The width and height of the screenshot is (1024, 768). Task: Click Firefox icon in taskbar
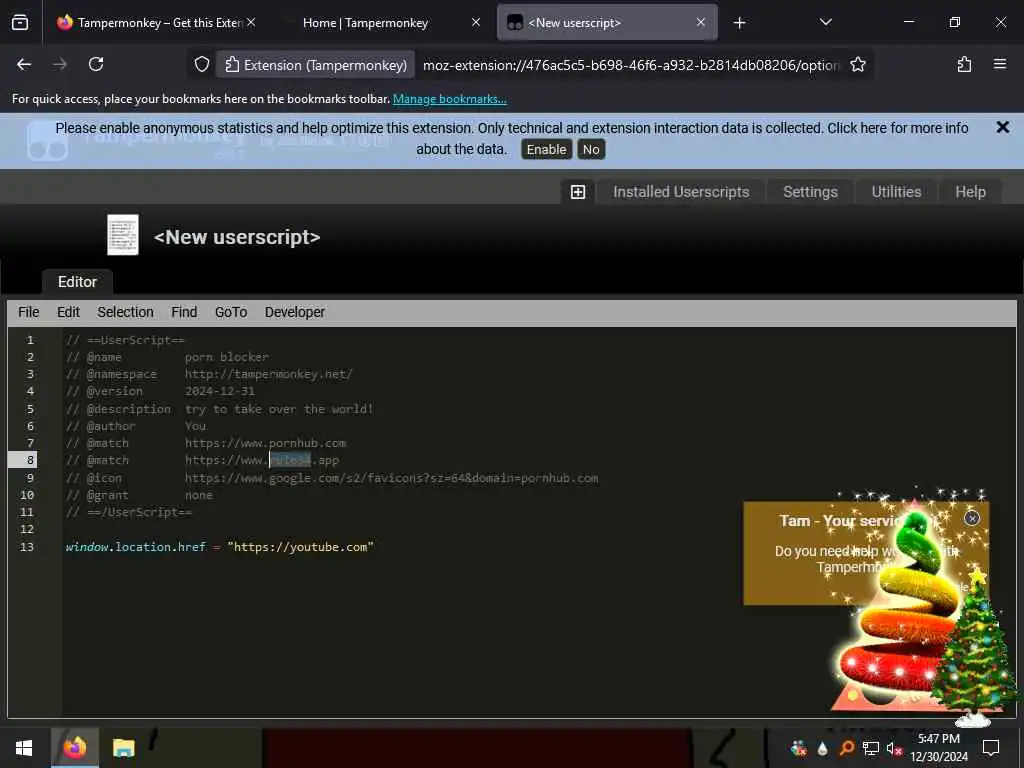74,748
